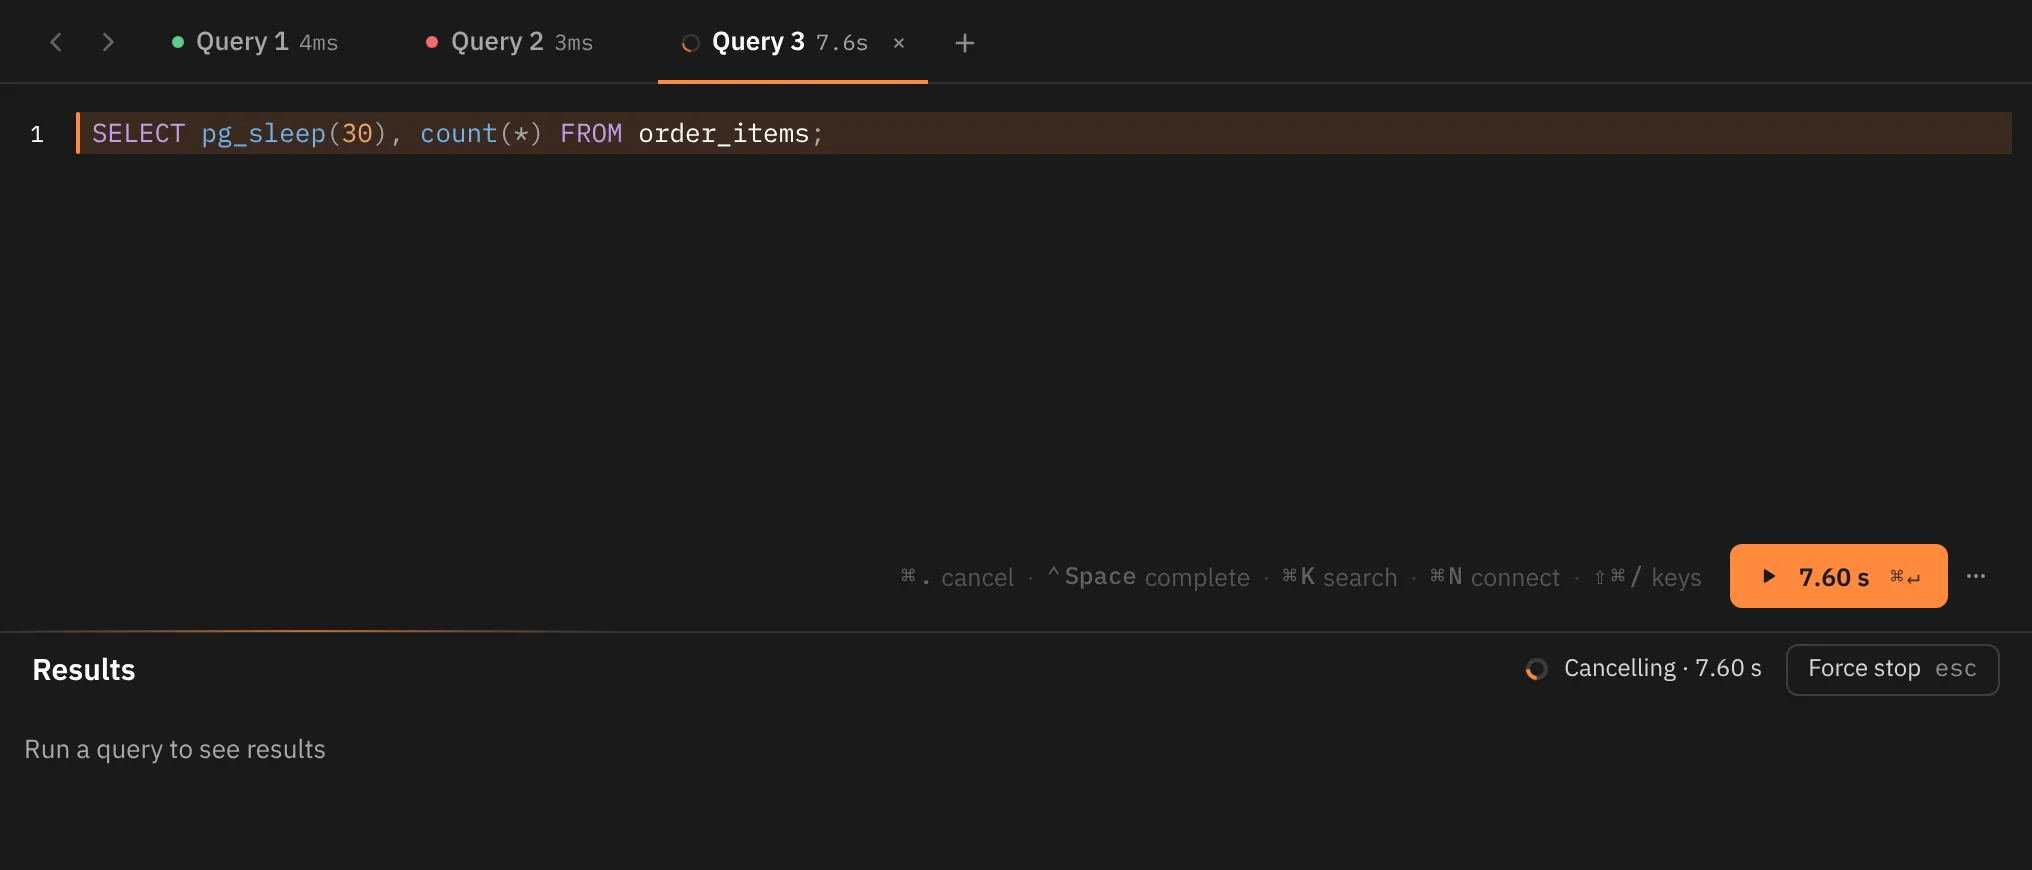The height and width of the screenshot is (870, 2032).
Task: Click the Results panel heading
Action: [84, 669]
